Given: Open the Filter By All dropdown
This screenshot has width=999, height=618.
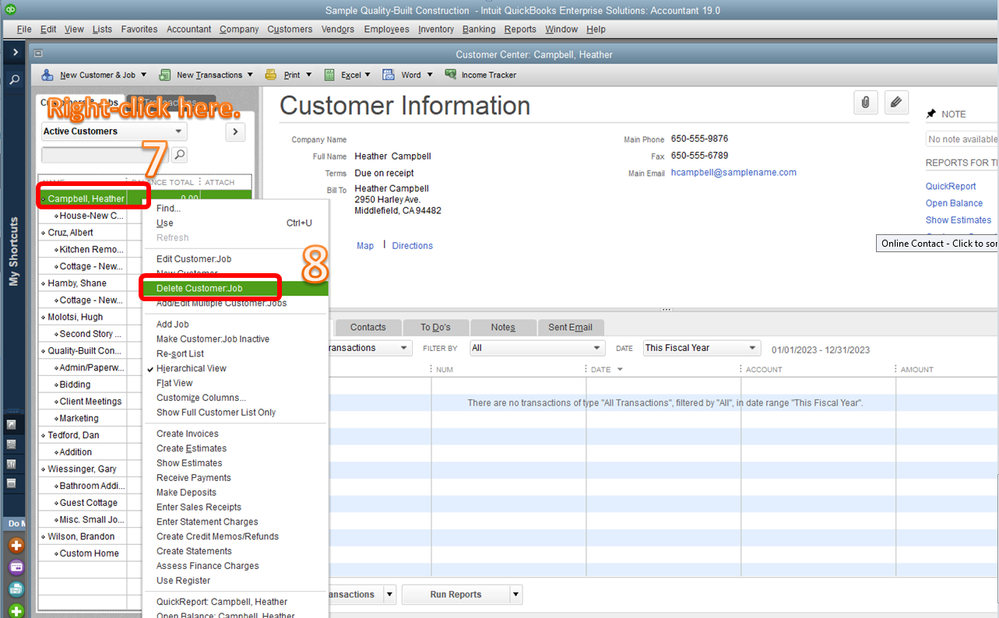Looking at the screenshot, I should pyautogui.click(x=536, y=348).
